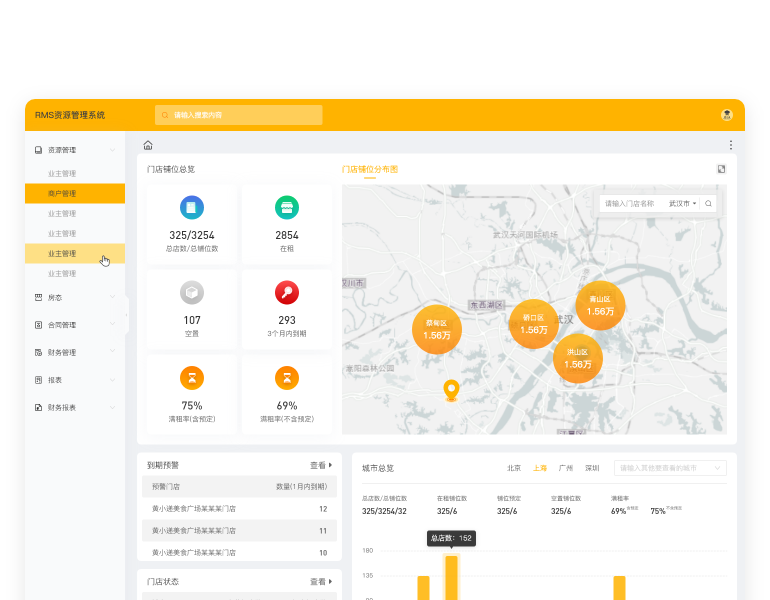The width and height of the screenshot is (770, 600).
Task: Open the other-city dropdown in 城市总览
Action: [x=670, y=467]
